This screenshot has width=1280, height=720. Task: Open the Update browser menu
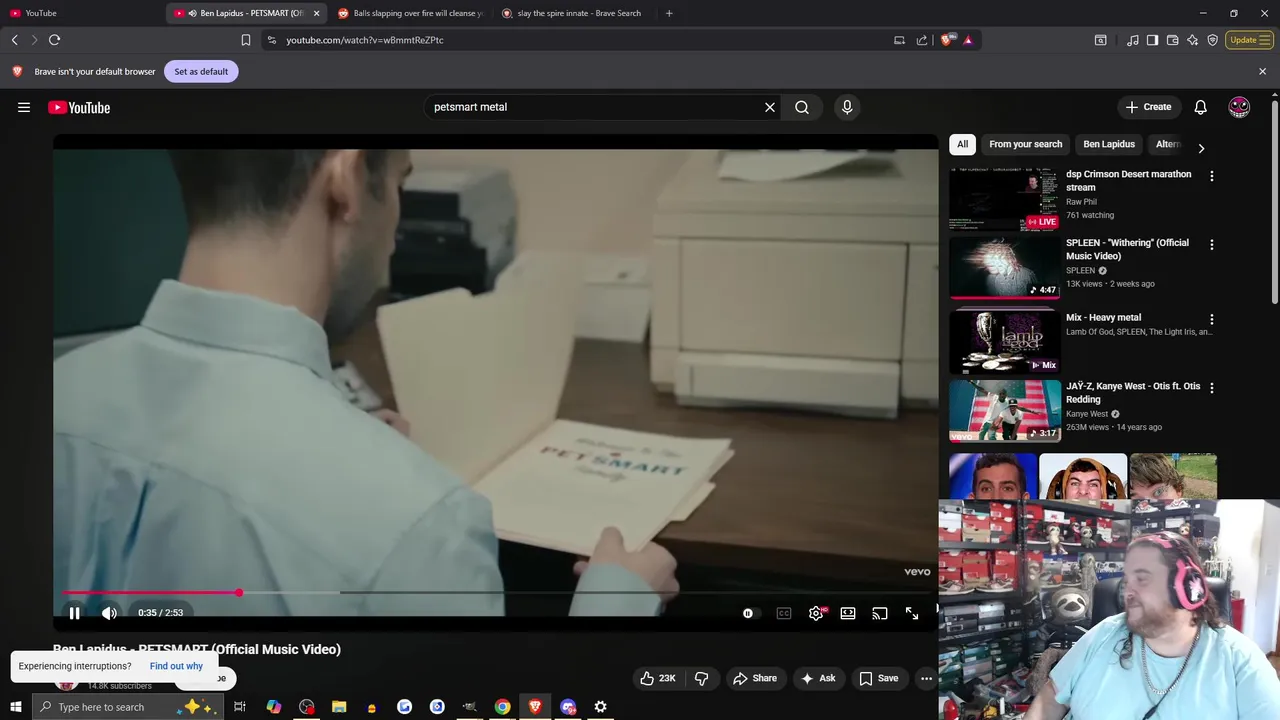click(x=1250, y=40)
